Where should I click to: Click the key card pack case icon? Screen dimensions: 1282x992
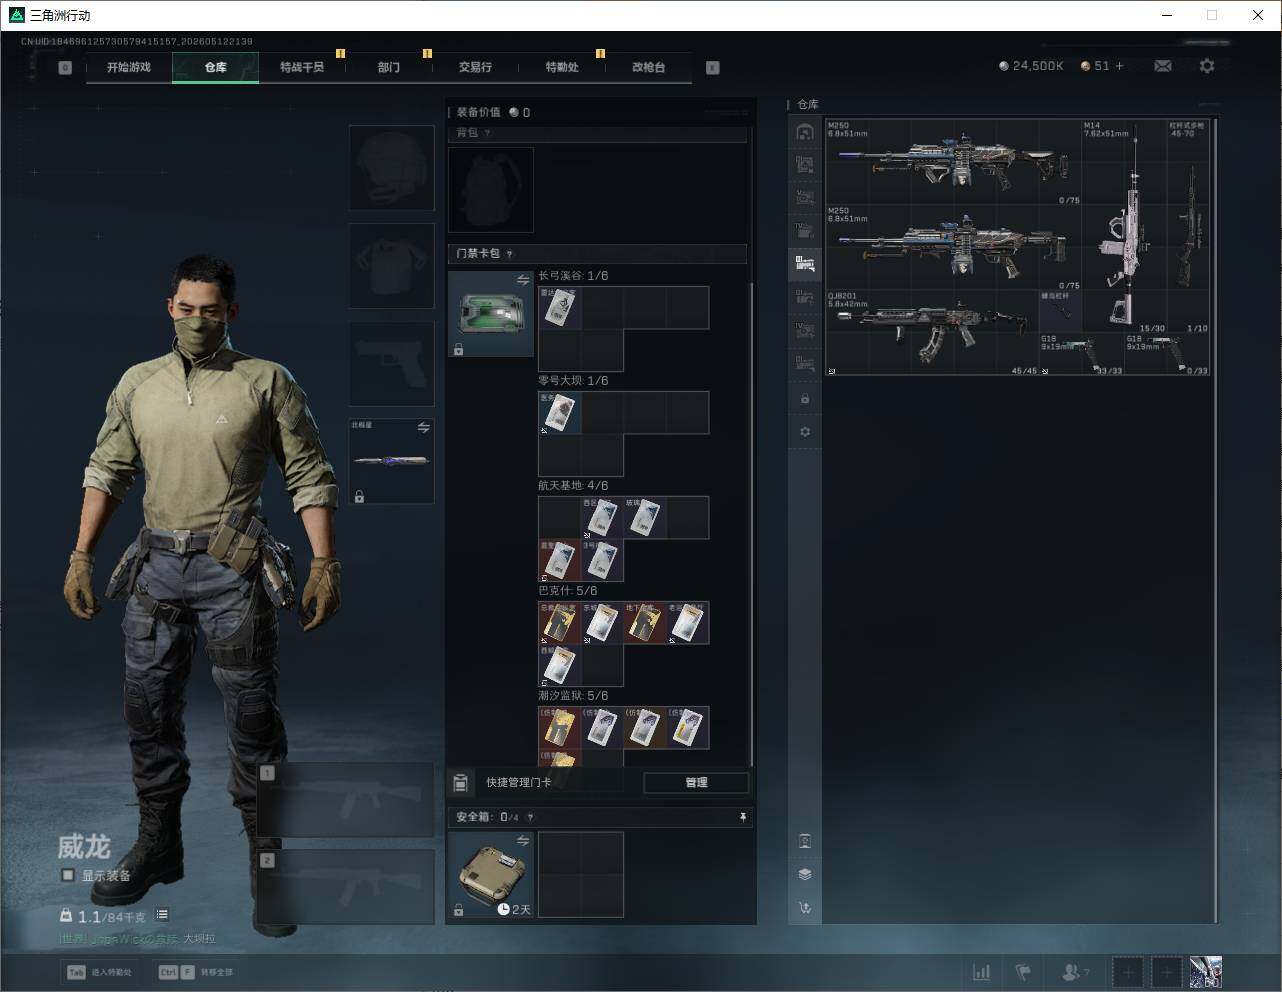point(491,314)
